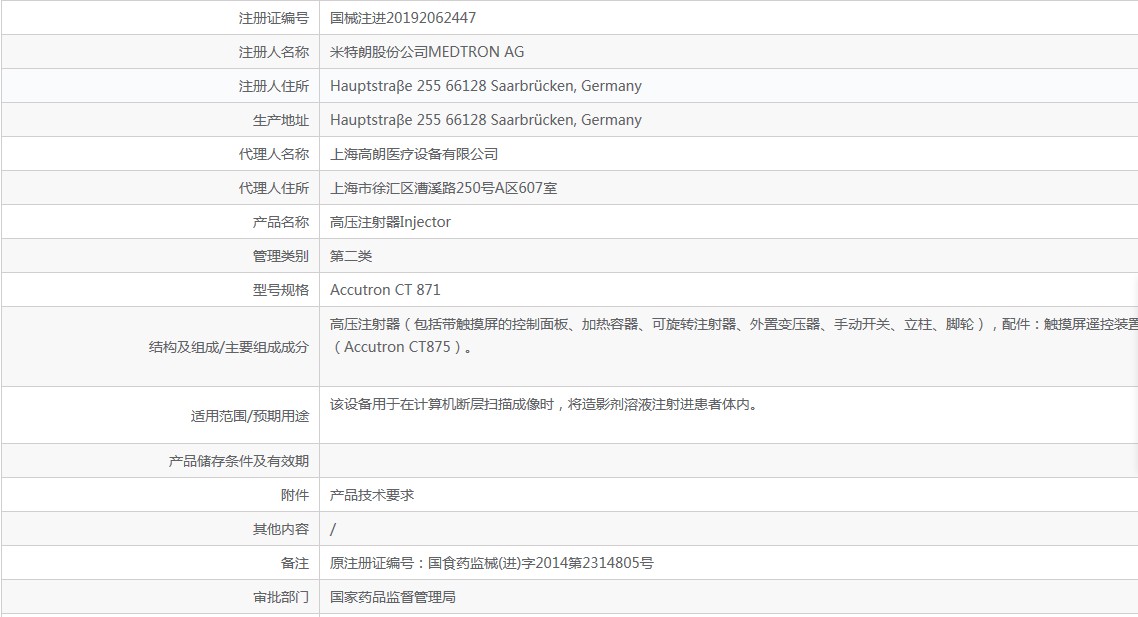Click the 管理类别 label
This screenshot has height=617, width=1138.
281,256
